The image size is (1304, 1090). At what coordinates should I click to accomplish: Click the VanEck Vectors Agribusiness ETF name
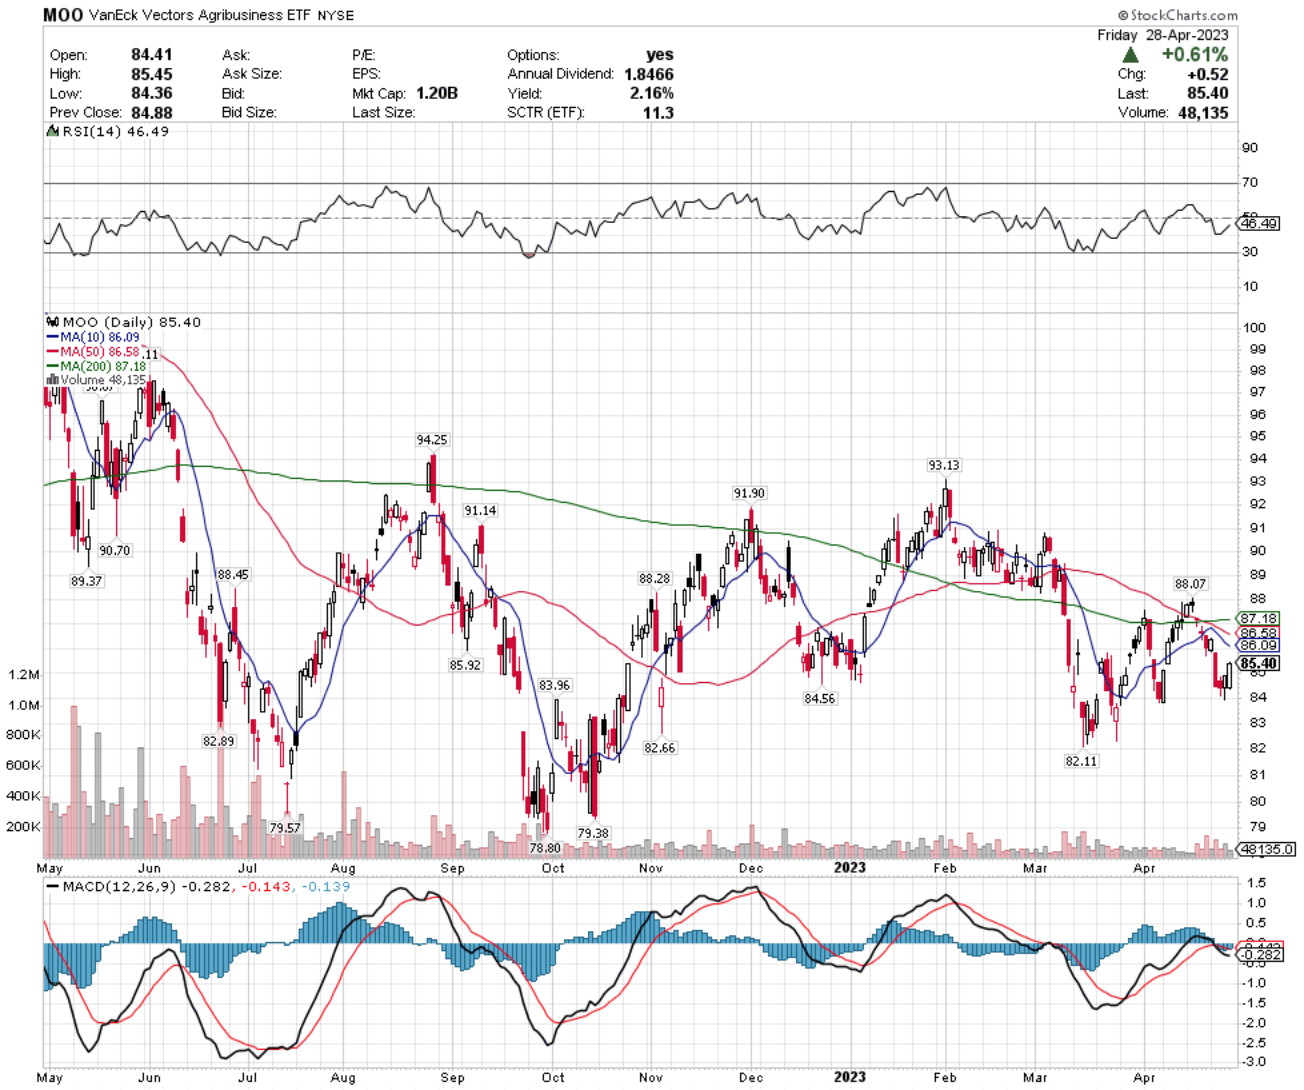(x=200, y=15)
